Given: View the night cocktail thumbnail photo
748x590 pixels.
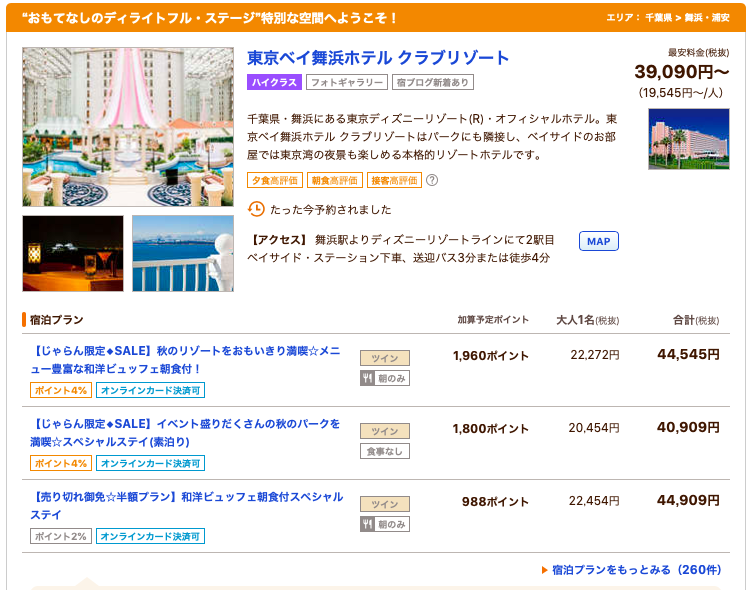Looking at the screenshot, I should point(73,253).
